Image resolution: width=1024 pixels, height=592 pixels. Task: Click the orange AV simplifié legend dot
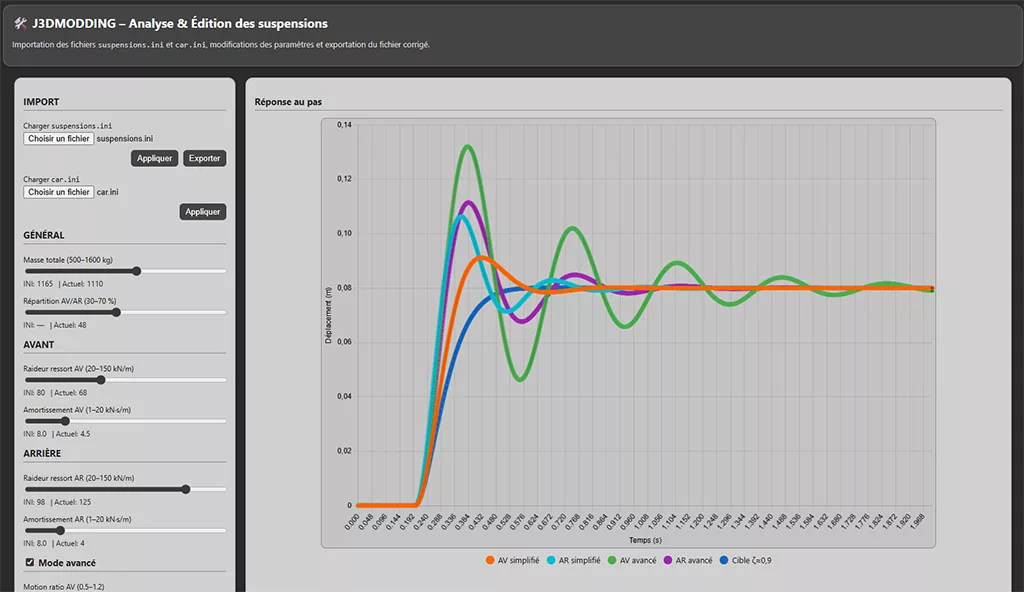pyautogui.click(x=490, y=560)
